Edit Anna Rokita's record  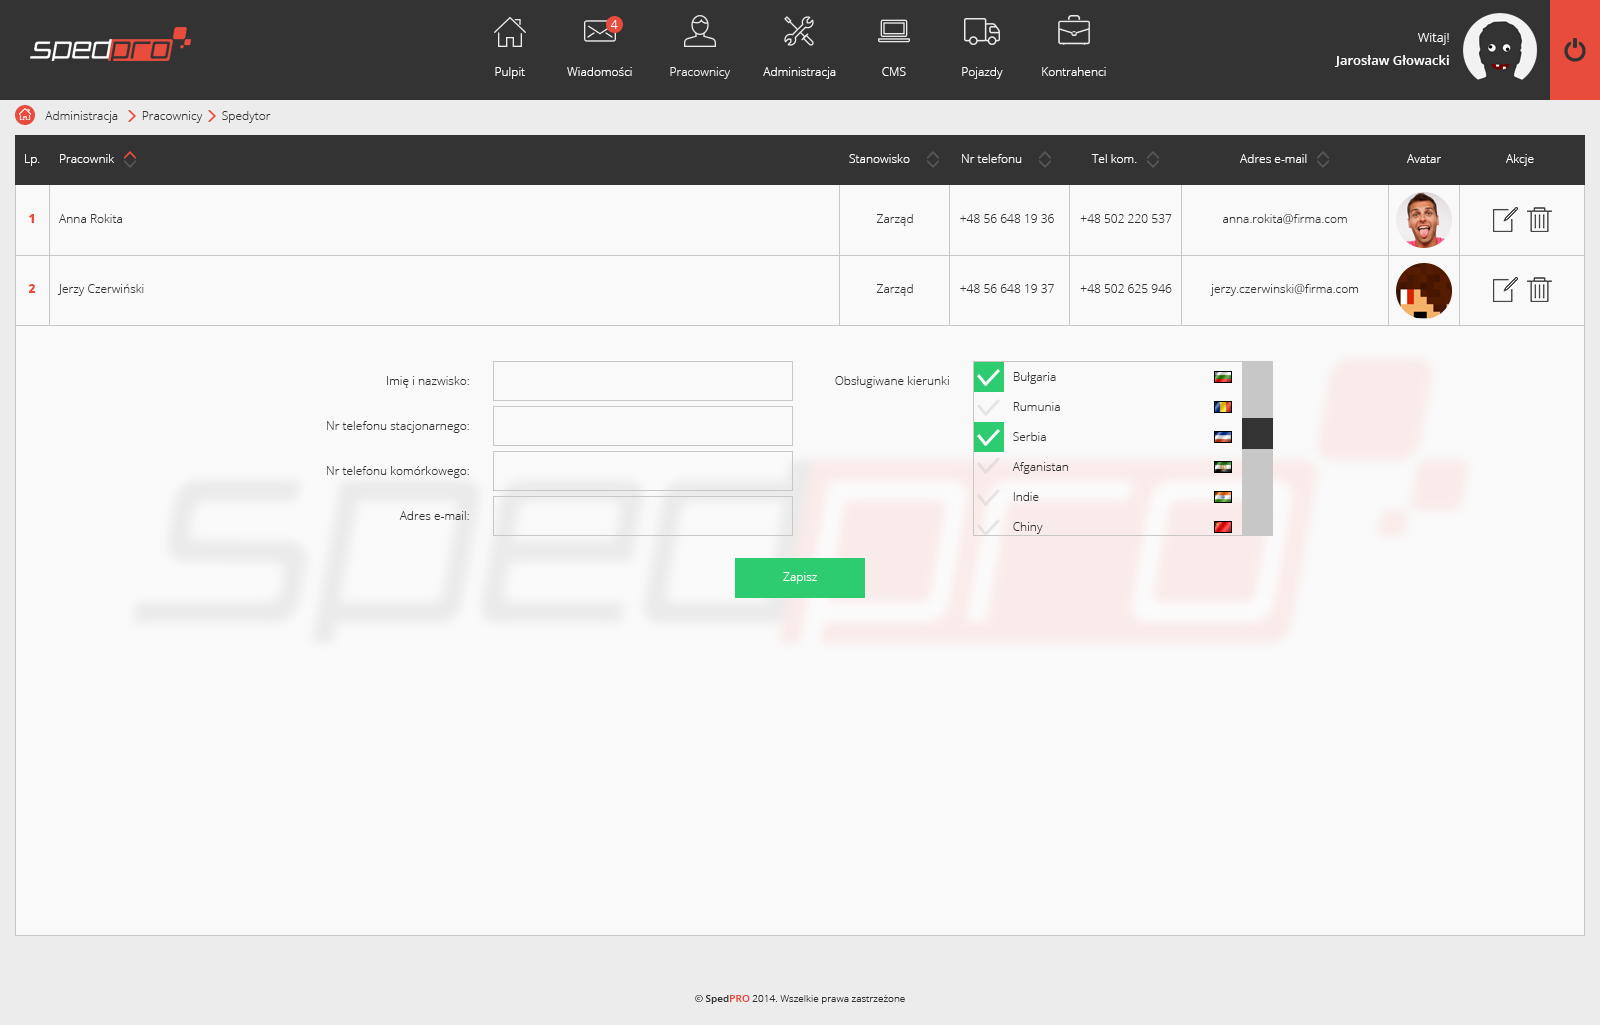point(1504,220)
